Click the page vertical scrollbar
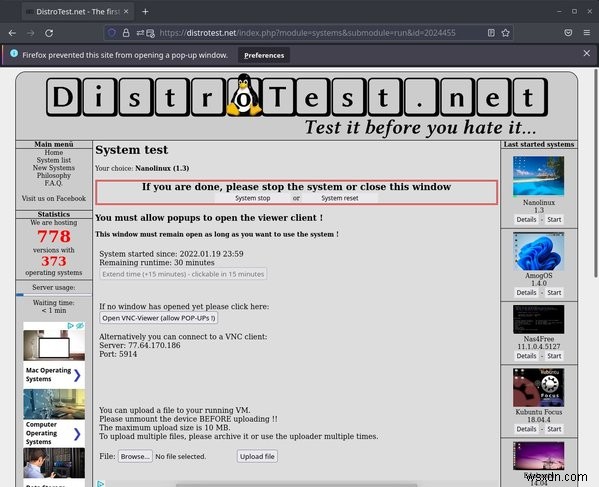Screen dimensions: 599x487 pos(596,174)
